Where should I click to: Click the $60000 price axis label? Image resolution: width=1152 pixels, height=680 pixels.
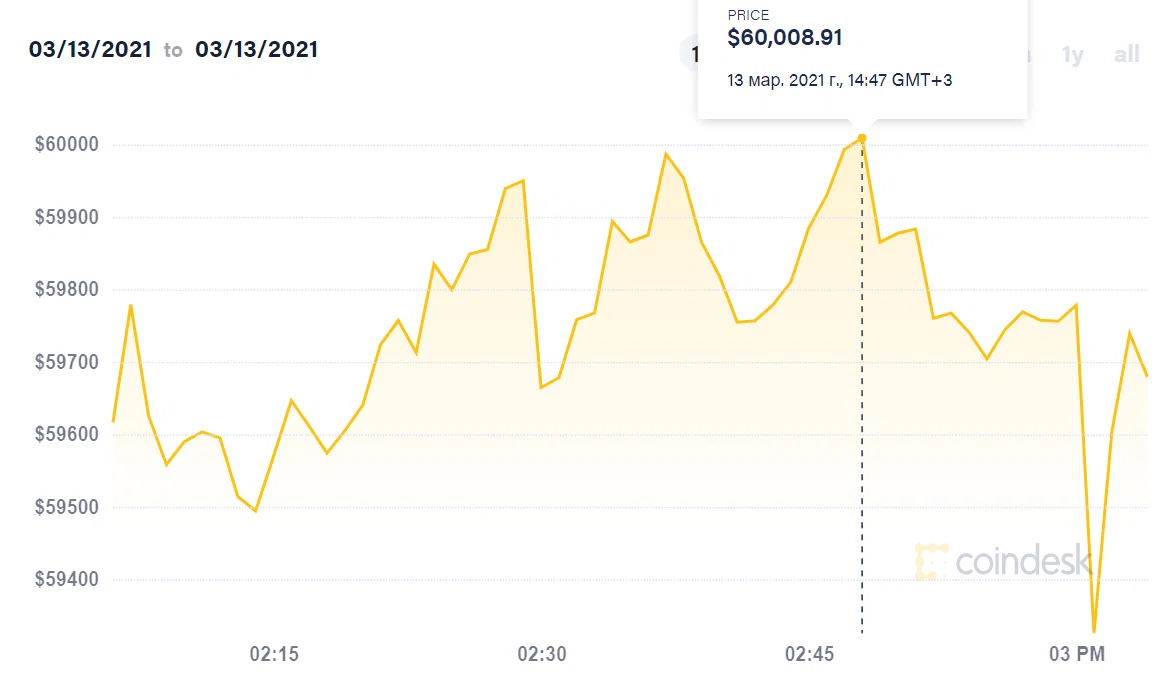click(x=67, y=145)
